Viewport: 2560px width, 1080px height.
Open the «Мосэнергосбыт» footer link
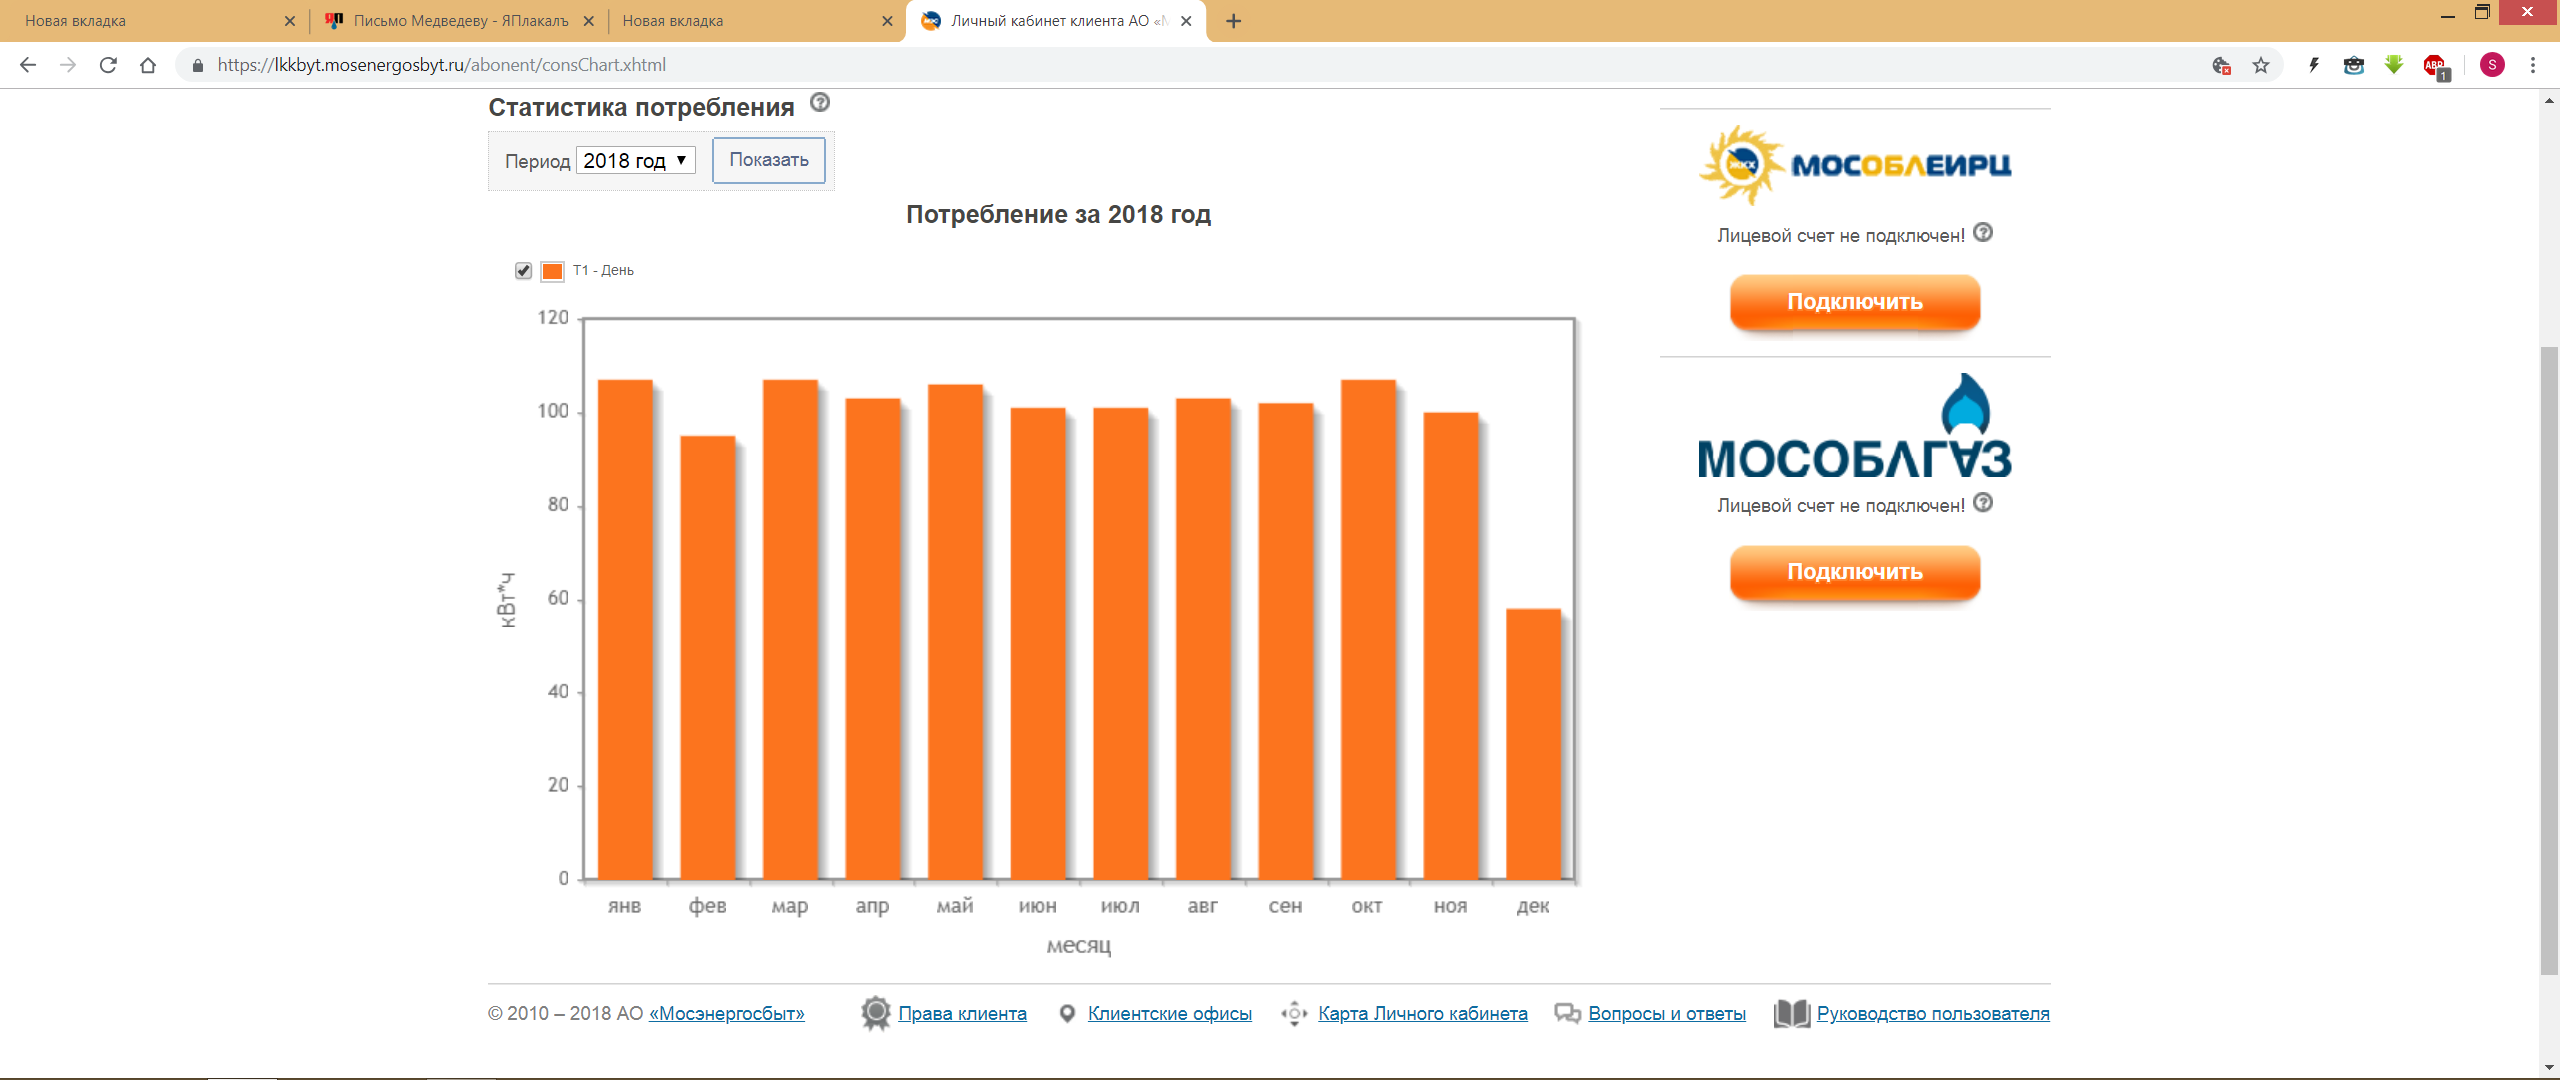point(727,1014)
